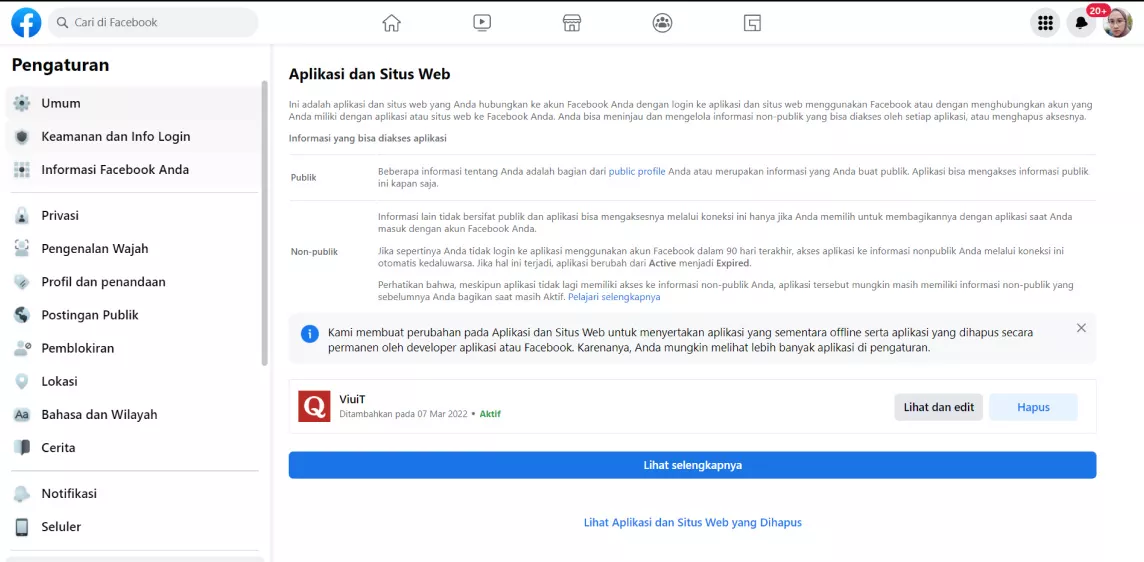Image resolution: width=1144 pixels, height=562 pixels.
Task: Follow the Pelajari selengkapnya link
Action: click(x=614, y=298)
